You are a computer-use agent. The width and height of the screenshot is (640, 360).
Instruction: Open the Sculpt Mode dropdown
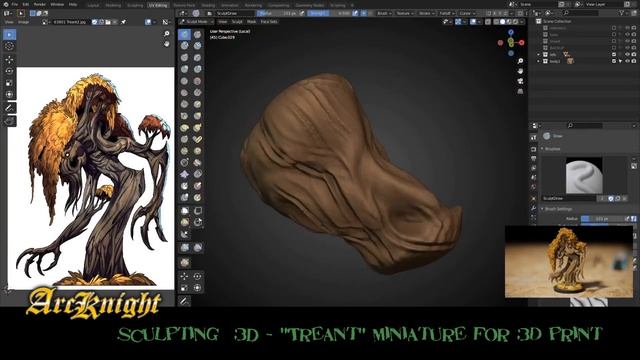[196, 22]
